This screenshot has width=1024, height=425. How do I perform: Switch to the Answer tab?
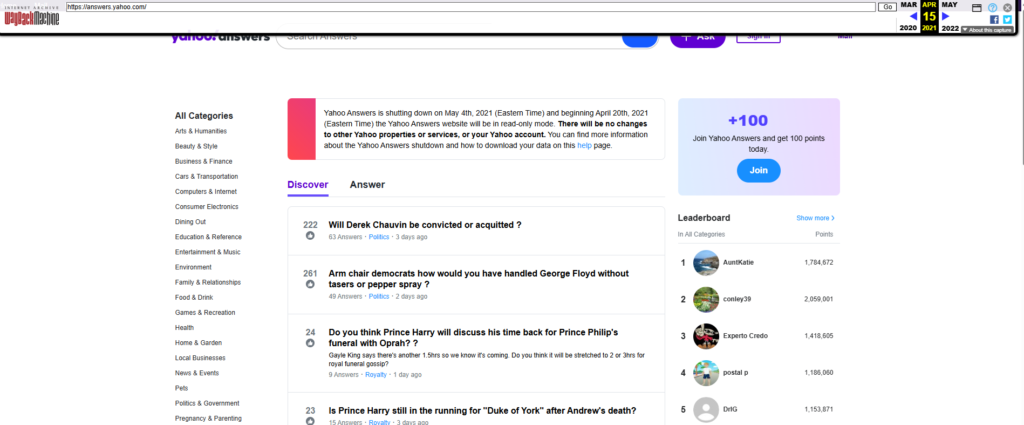[x=367, y=185]
